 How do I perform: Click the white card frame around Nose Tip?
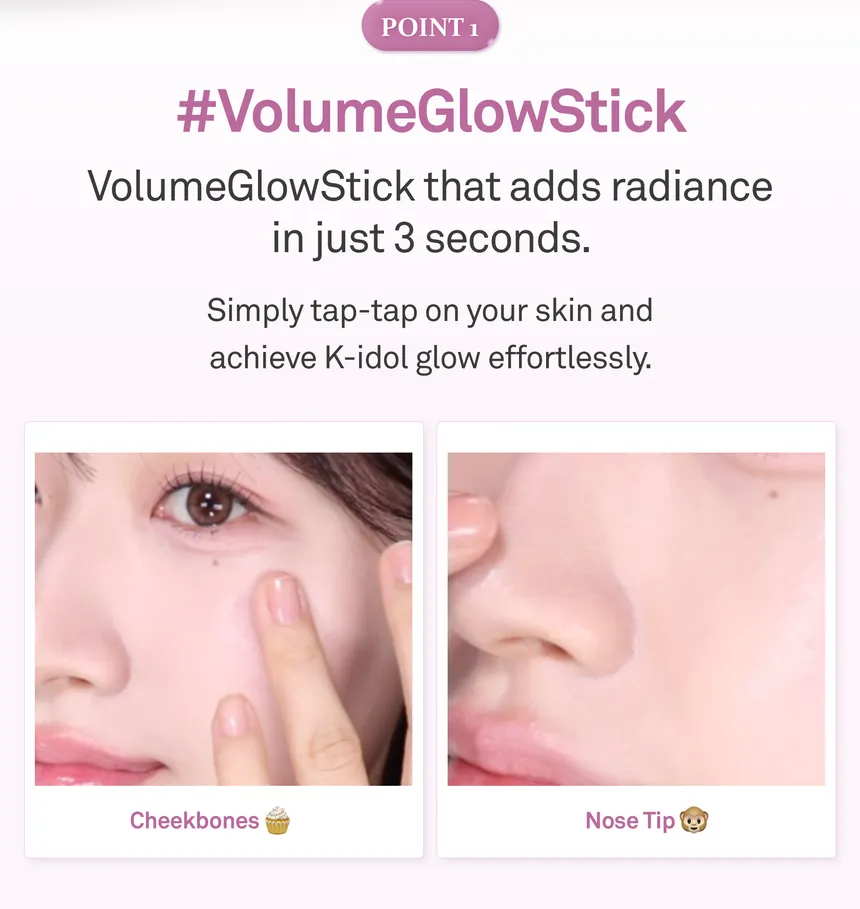(636, 640)
